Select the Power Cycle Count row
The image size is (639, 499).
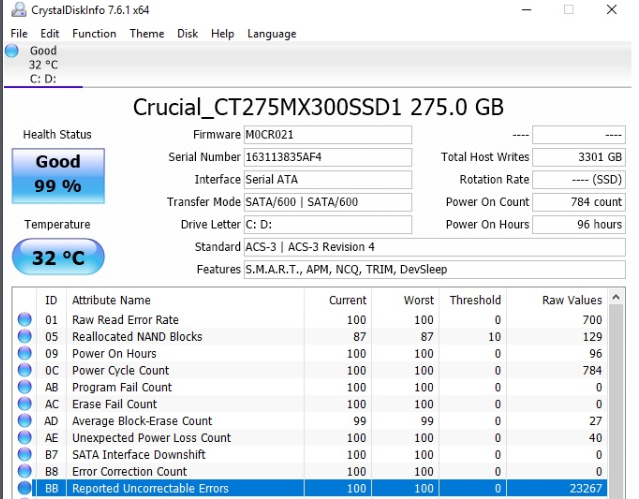[x=310, y=370]
